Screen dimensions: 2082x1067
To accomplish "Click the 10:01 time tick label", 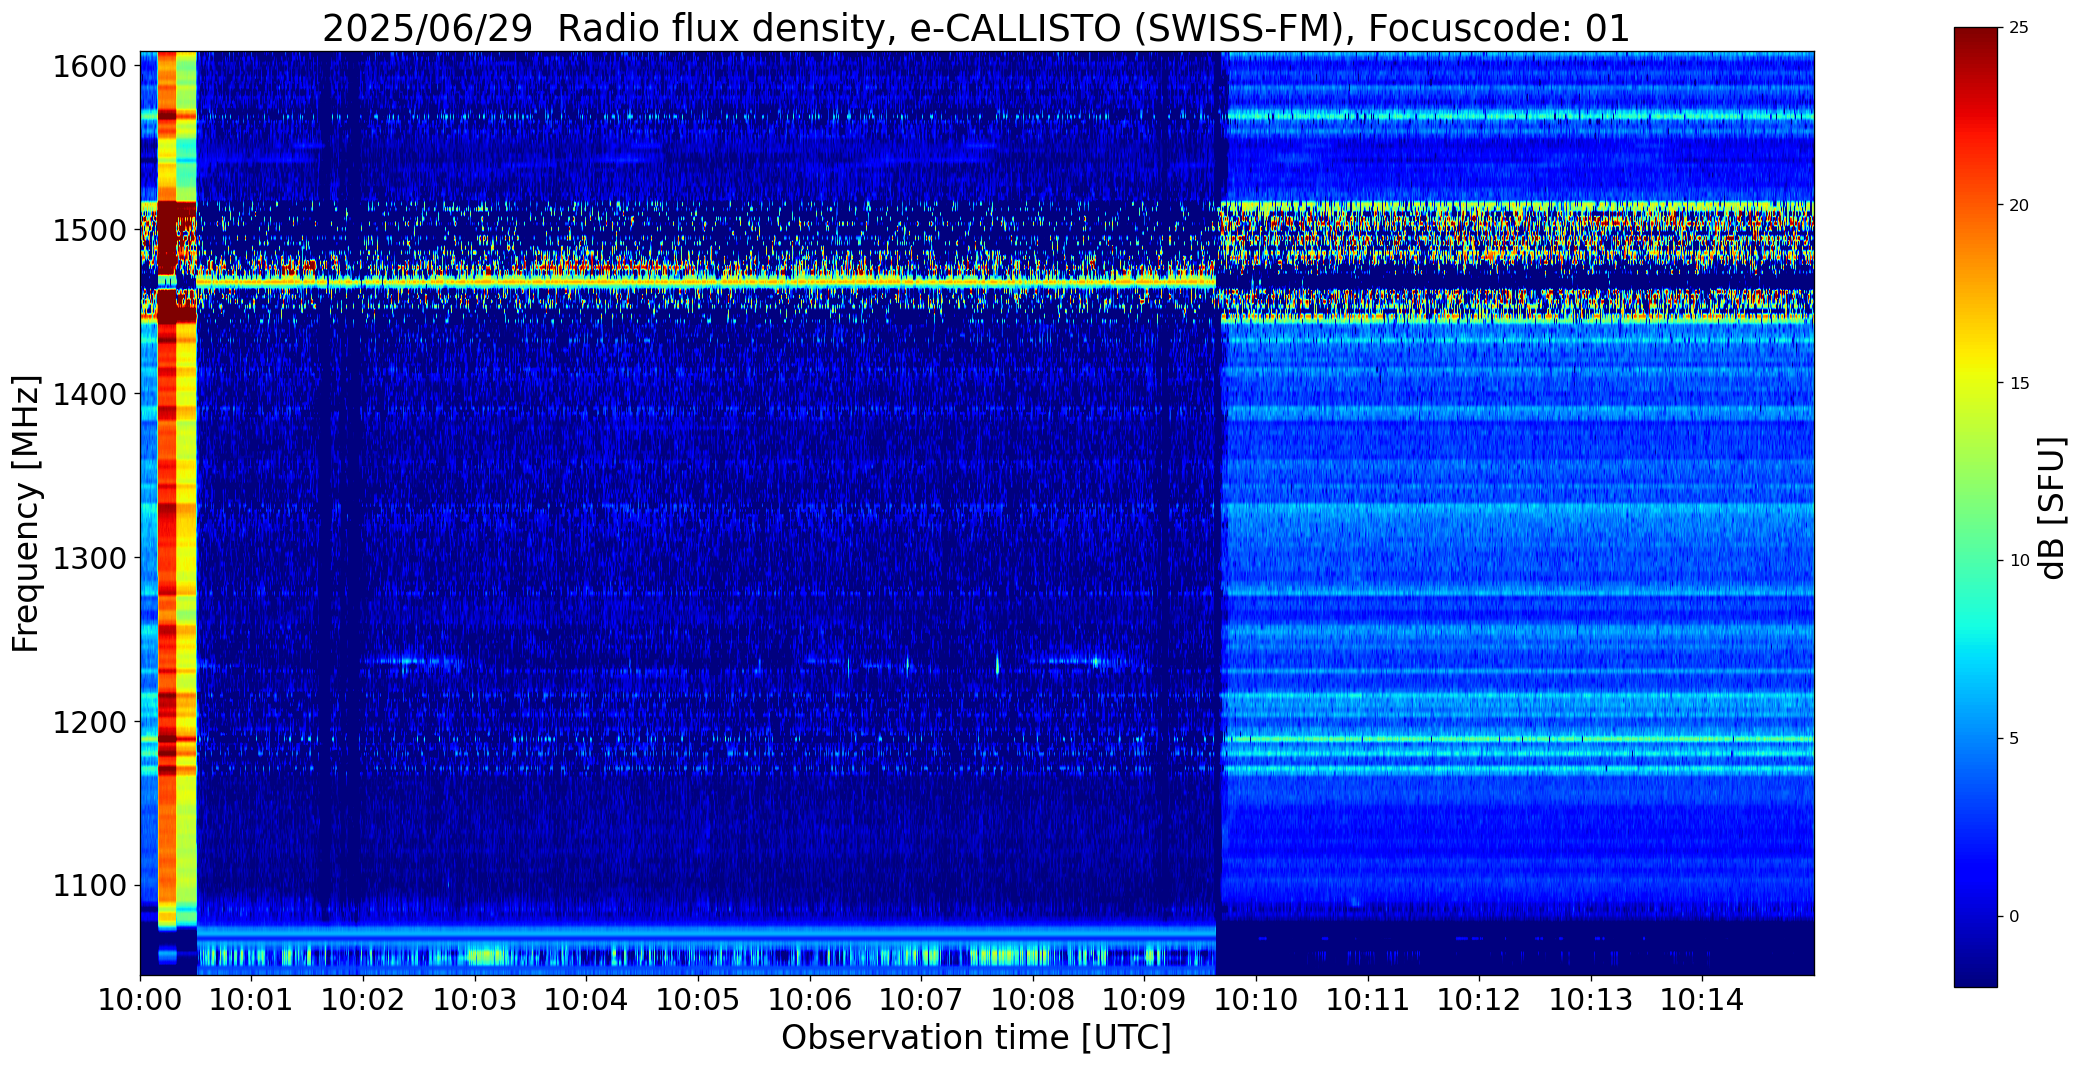I will point(252,1000).
